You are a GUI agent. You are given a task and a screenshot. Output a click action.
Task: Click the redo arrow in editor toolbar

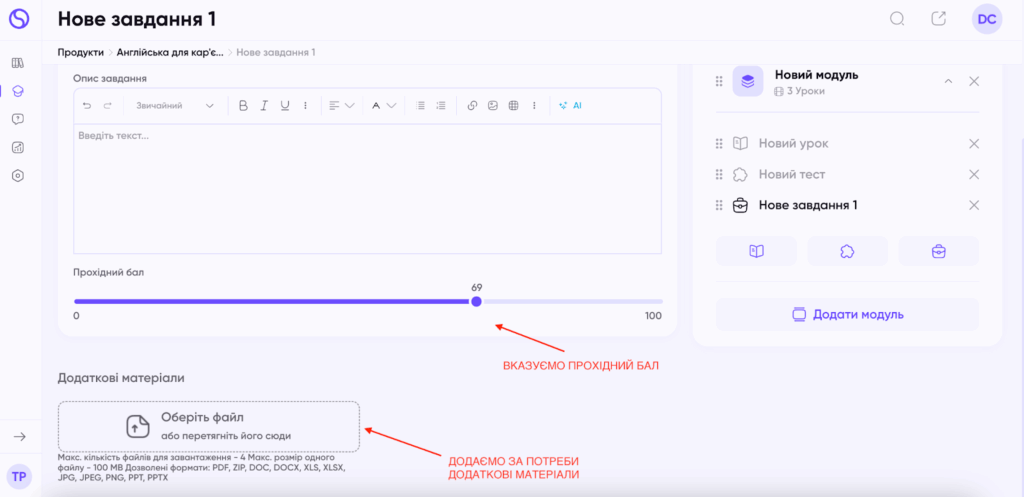[108, 105]
